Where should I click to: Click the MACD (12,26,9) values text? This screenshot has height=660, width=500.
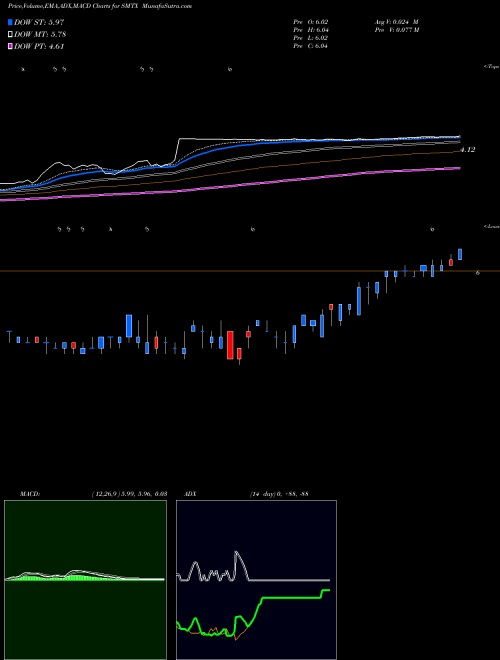click(x=129, y=494)
